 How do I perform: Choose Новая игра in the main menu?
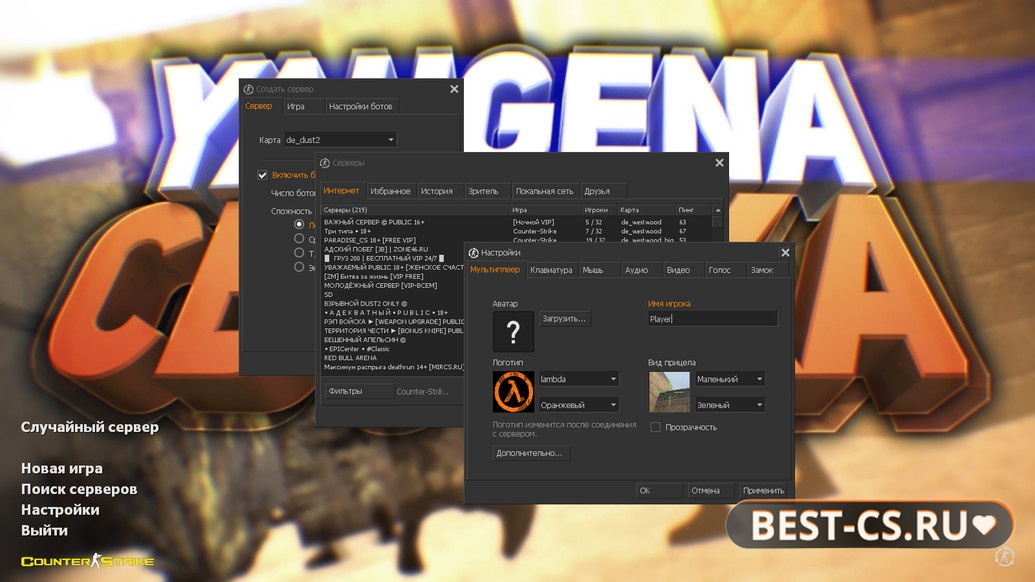61,469
